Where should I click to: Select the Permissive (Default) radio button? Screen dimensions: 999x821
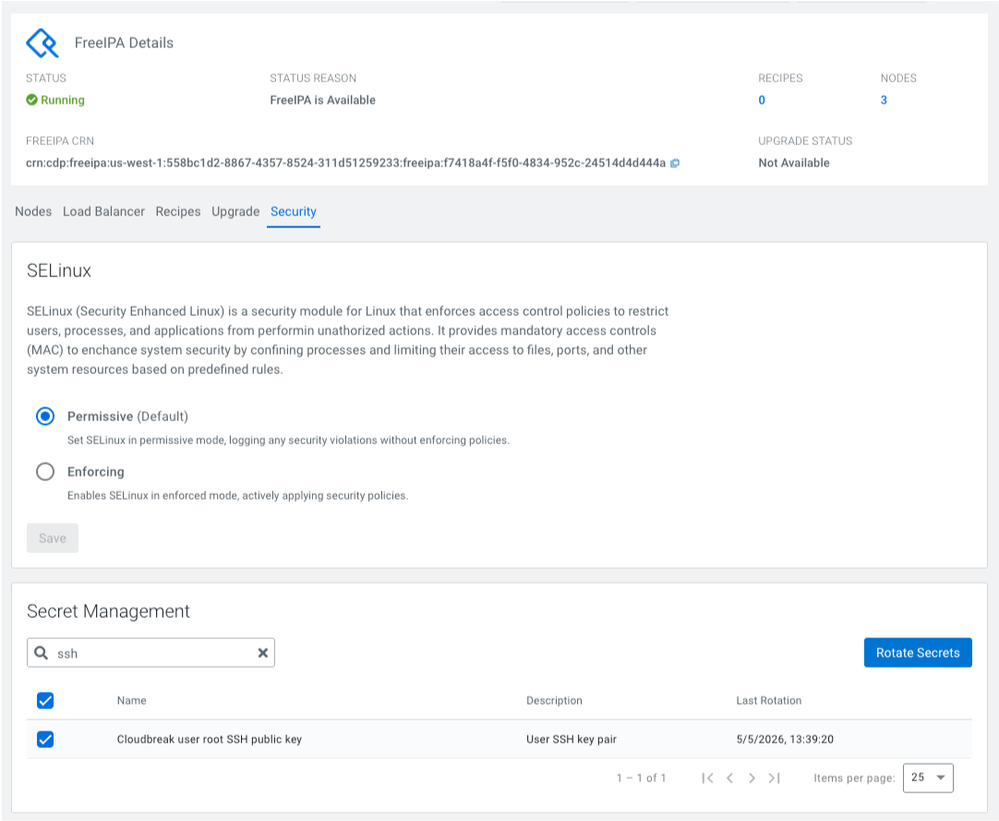pos(45,417)
